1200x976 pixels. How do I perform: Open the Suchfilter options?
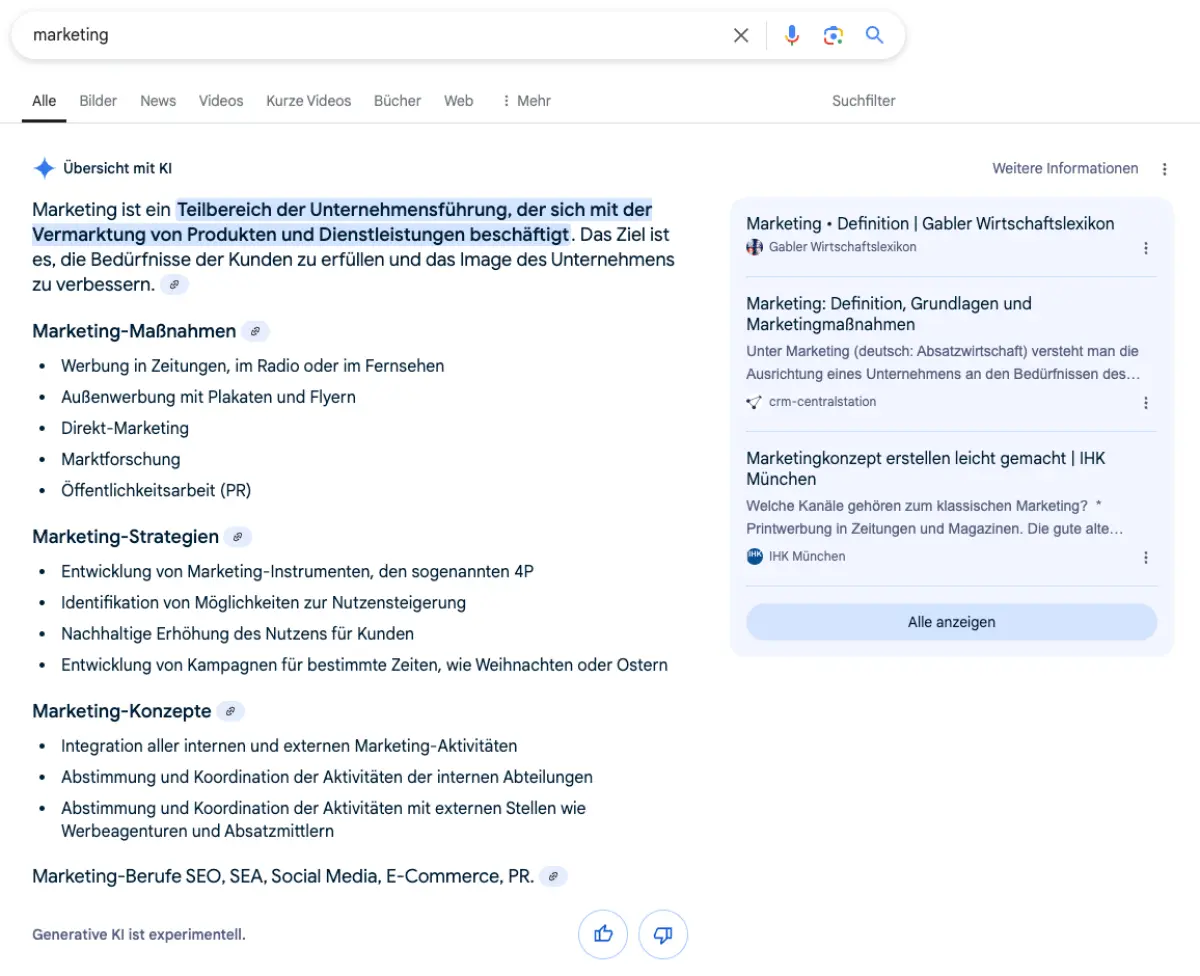tap(864, 101)
